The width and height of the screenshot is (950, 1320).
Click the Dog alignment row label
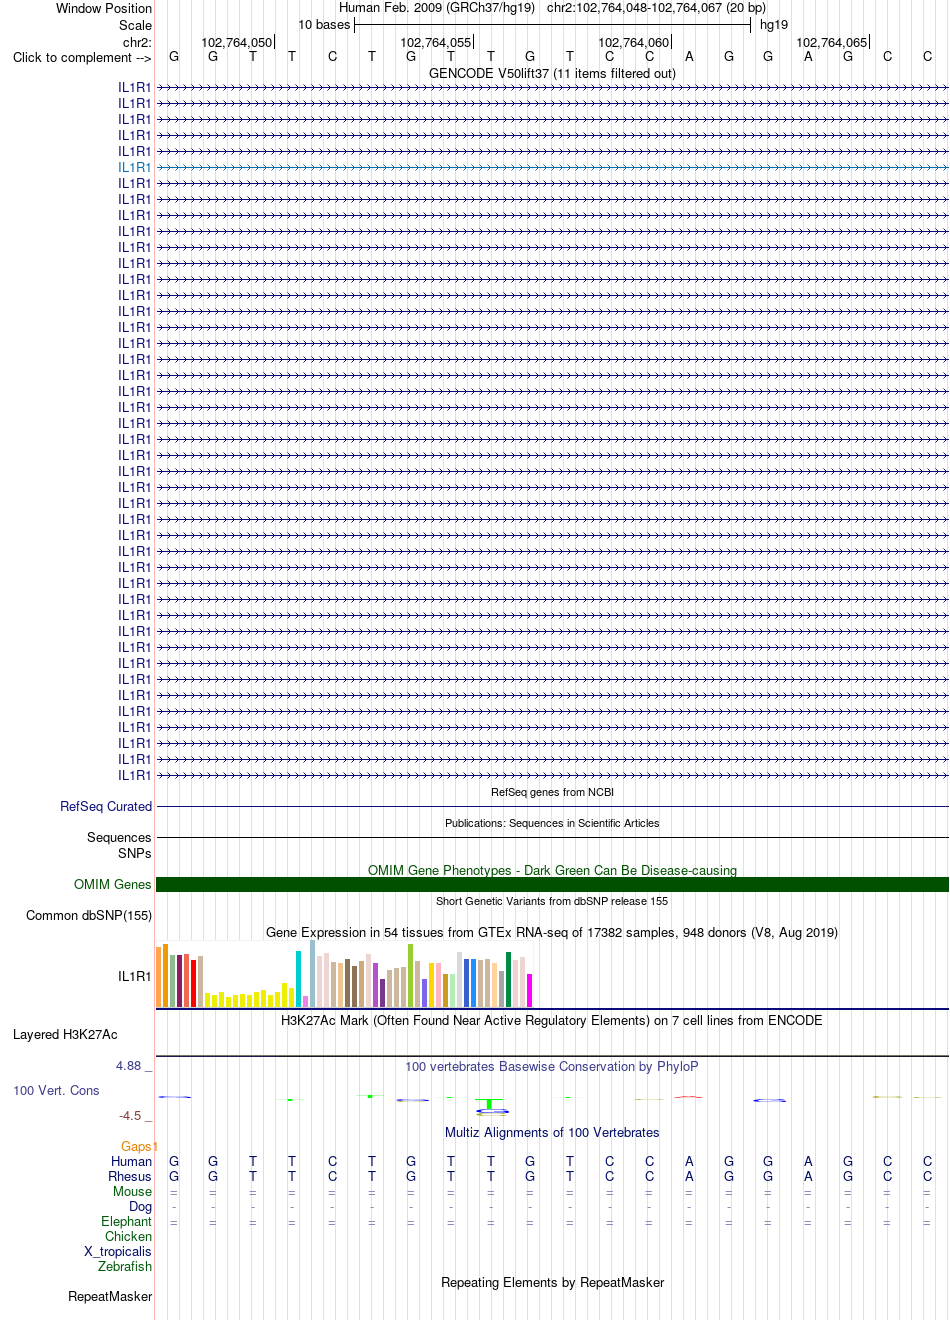pos(140,1206)
